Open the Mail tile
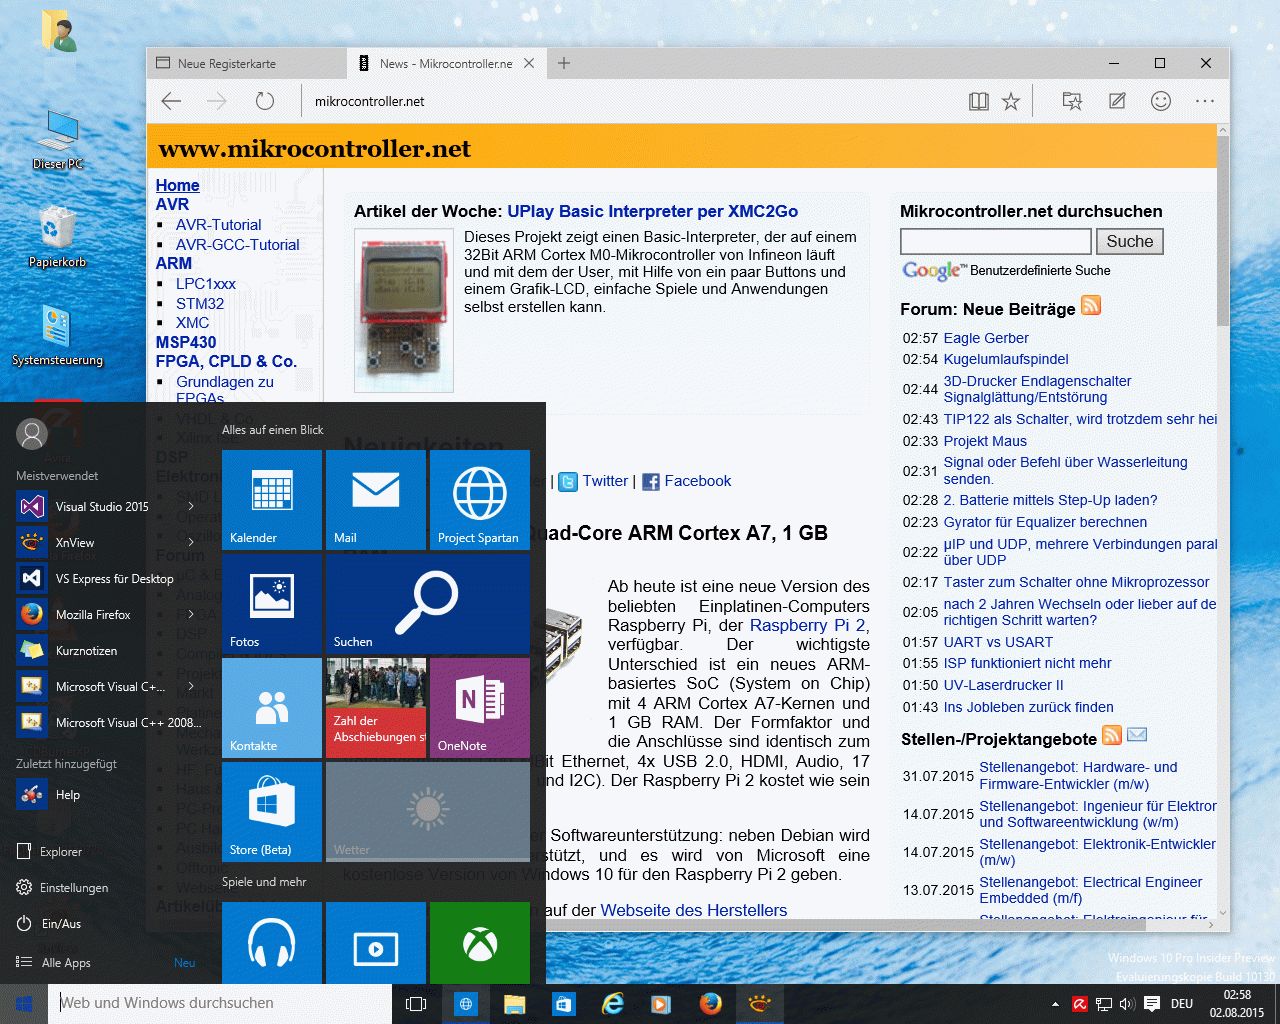1280x1024 pixels. click(x=376, y=499)
